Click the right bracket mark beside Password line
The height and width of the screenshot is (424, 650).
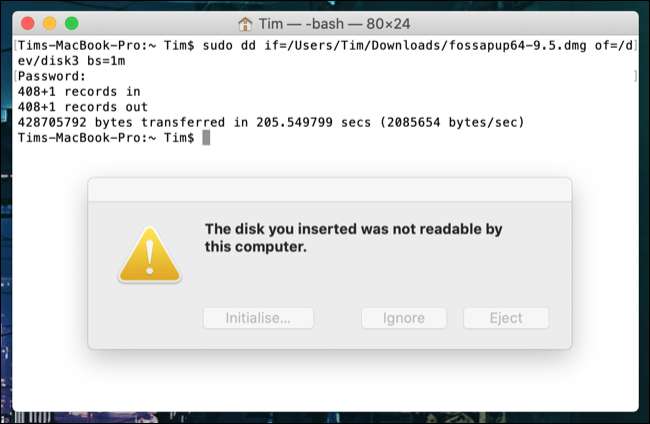635,76
